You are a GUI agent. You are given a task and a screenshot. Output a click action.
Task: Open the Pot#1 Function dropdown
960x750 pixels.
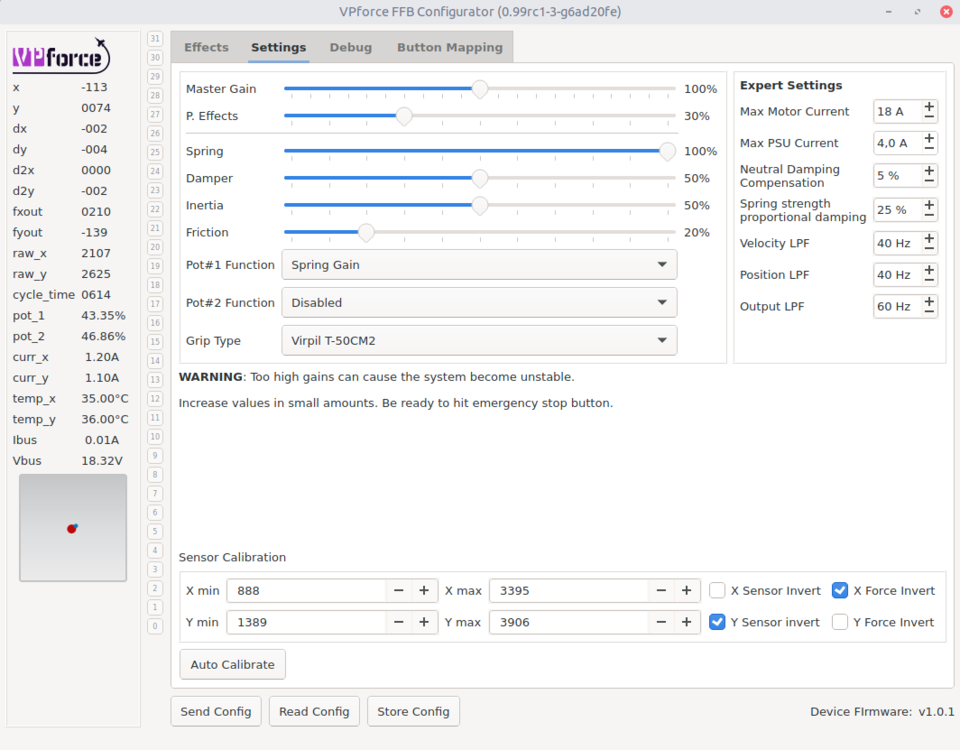(479, 265)
